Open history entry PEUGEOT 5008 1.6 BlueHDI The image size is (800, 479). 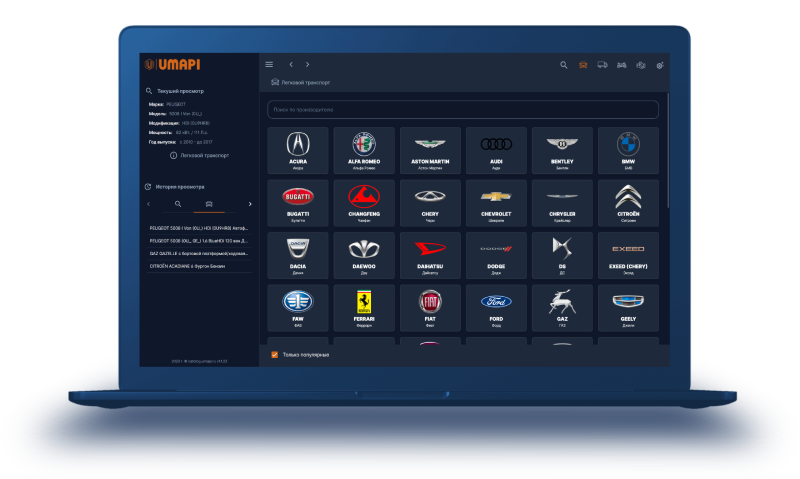[199, 241]
